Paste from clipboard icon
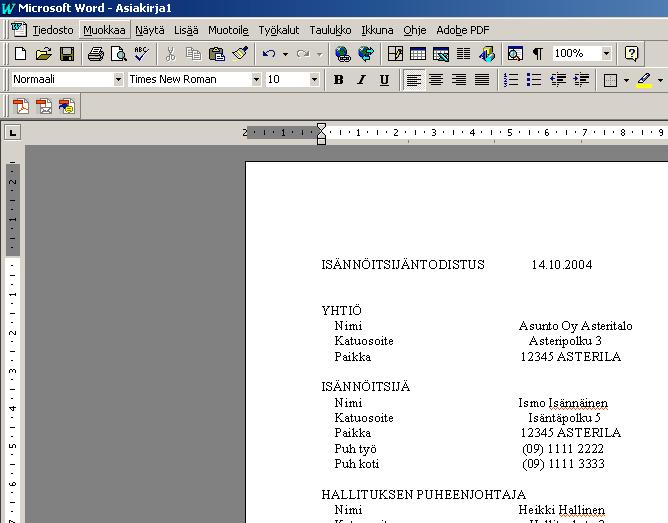Viewport: 668px width, 523px height. point(216,54)
